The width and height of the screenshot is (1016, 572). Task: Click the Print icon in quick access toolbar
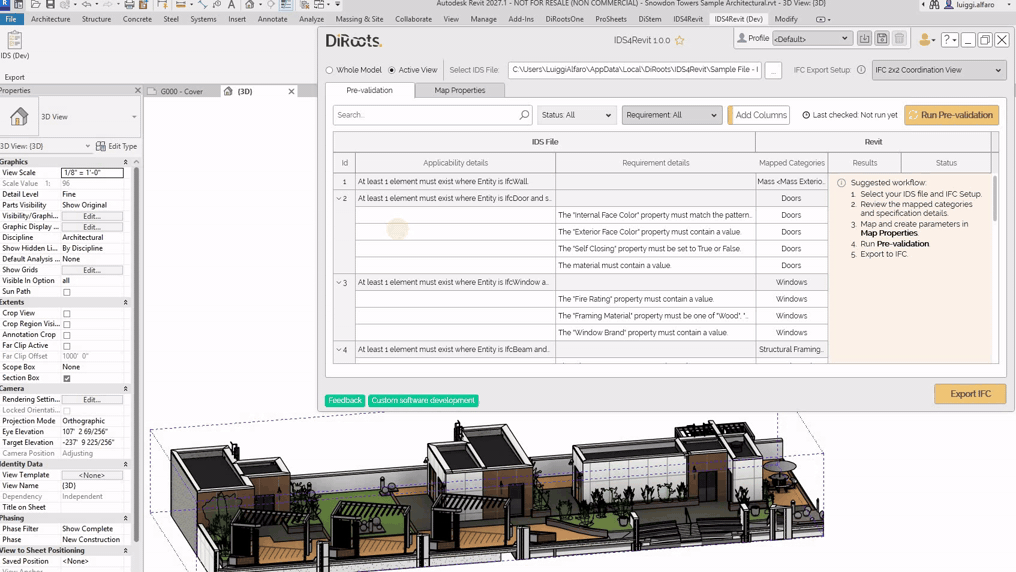point(129,5)
